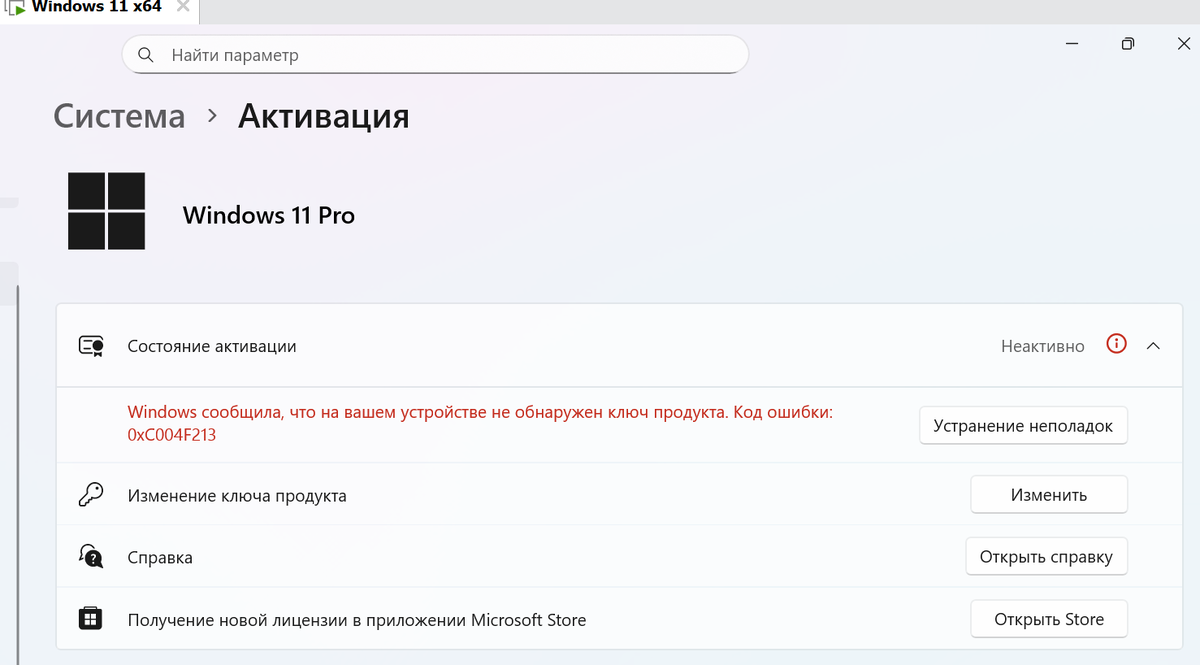The width and height of the screenshot is (1200, 665).
Task: Click the help chat bubble icon
Action: click(x=91, y=557)
